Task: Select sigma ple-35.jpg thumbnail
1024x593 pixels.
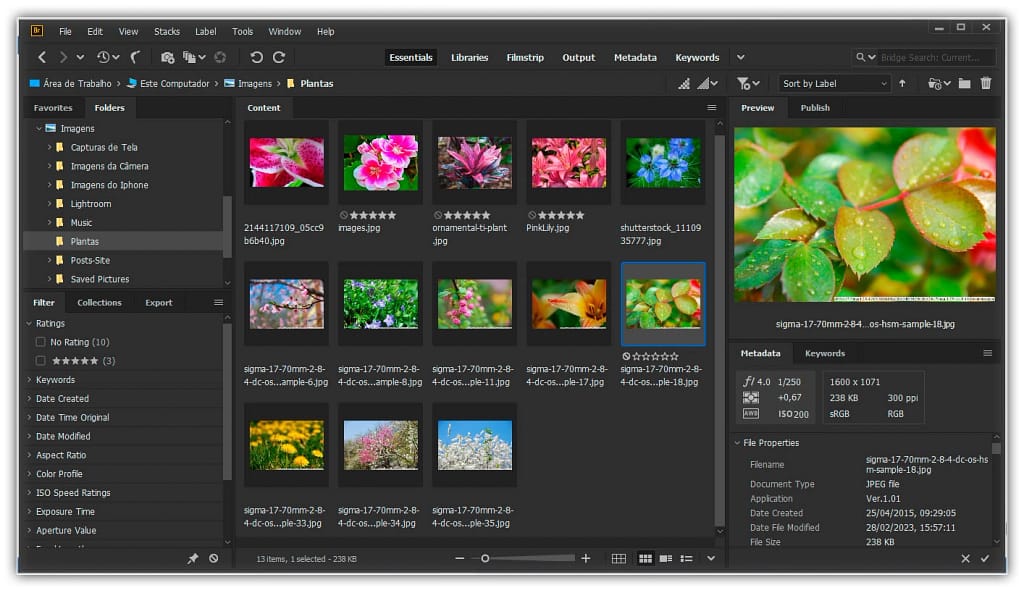Action: tap(475, 445)
